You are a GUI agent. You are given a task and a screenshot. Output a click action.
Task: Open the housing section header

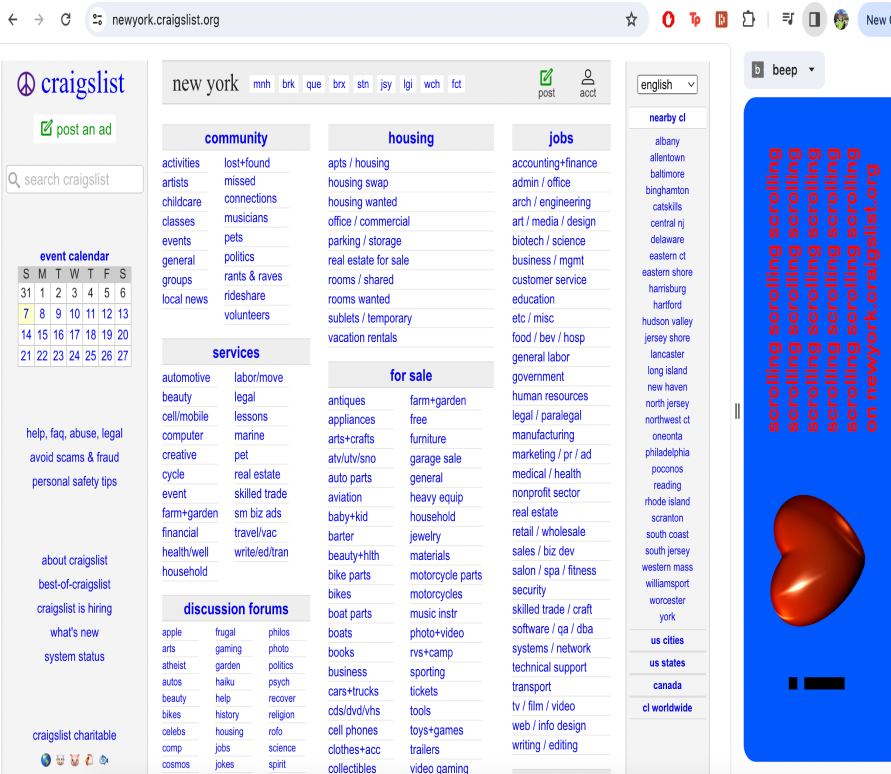pyautogui.click(x=411, y=138)
